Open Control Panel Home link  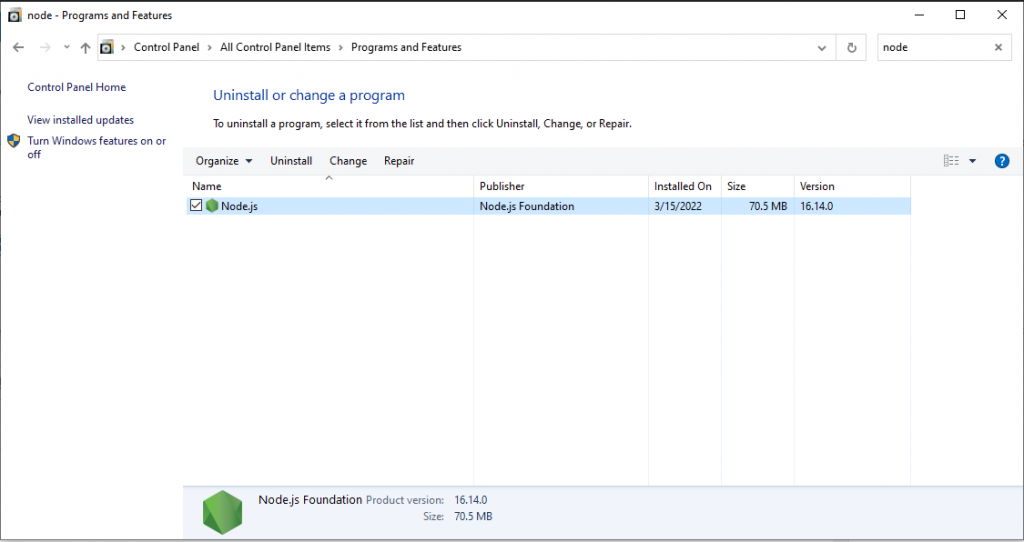tap(76, 87)
